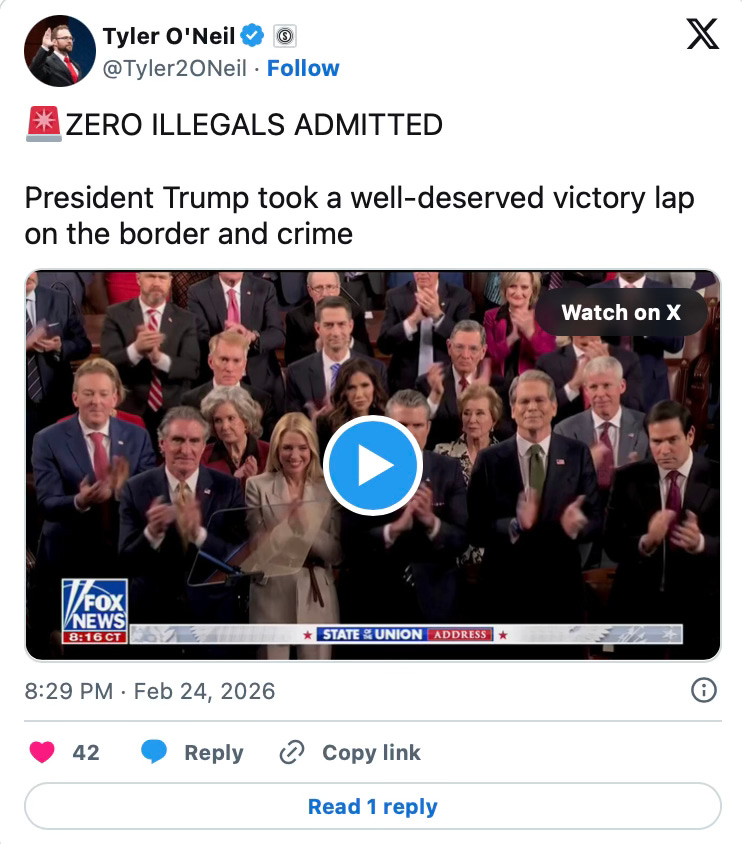Play the State of the Union video
This screenshot has width=742, height=844.
(372, 465)
